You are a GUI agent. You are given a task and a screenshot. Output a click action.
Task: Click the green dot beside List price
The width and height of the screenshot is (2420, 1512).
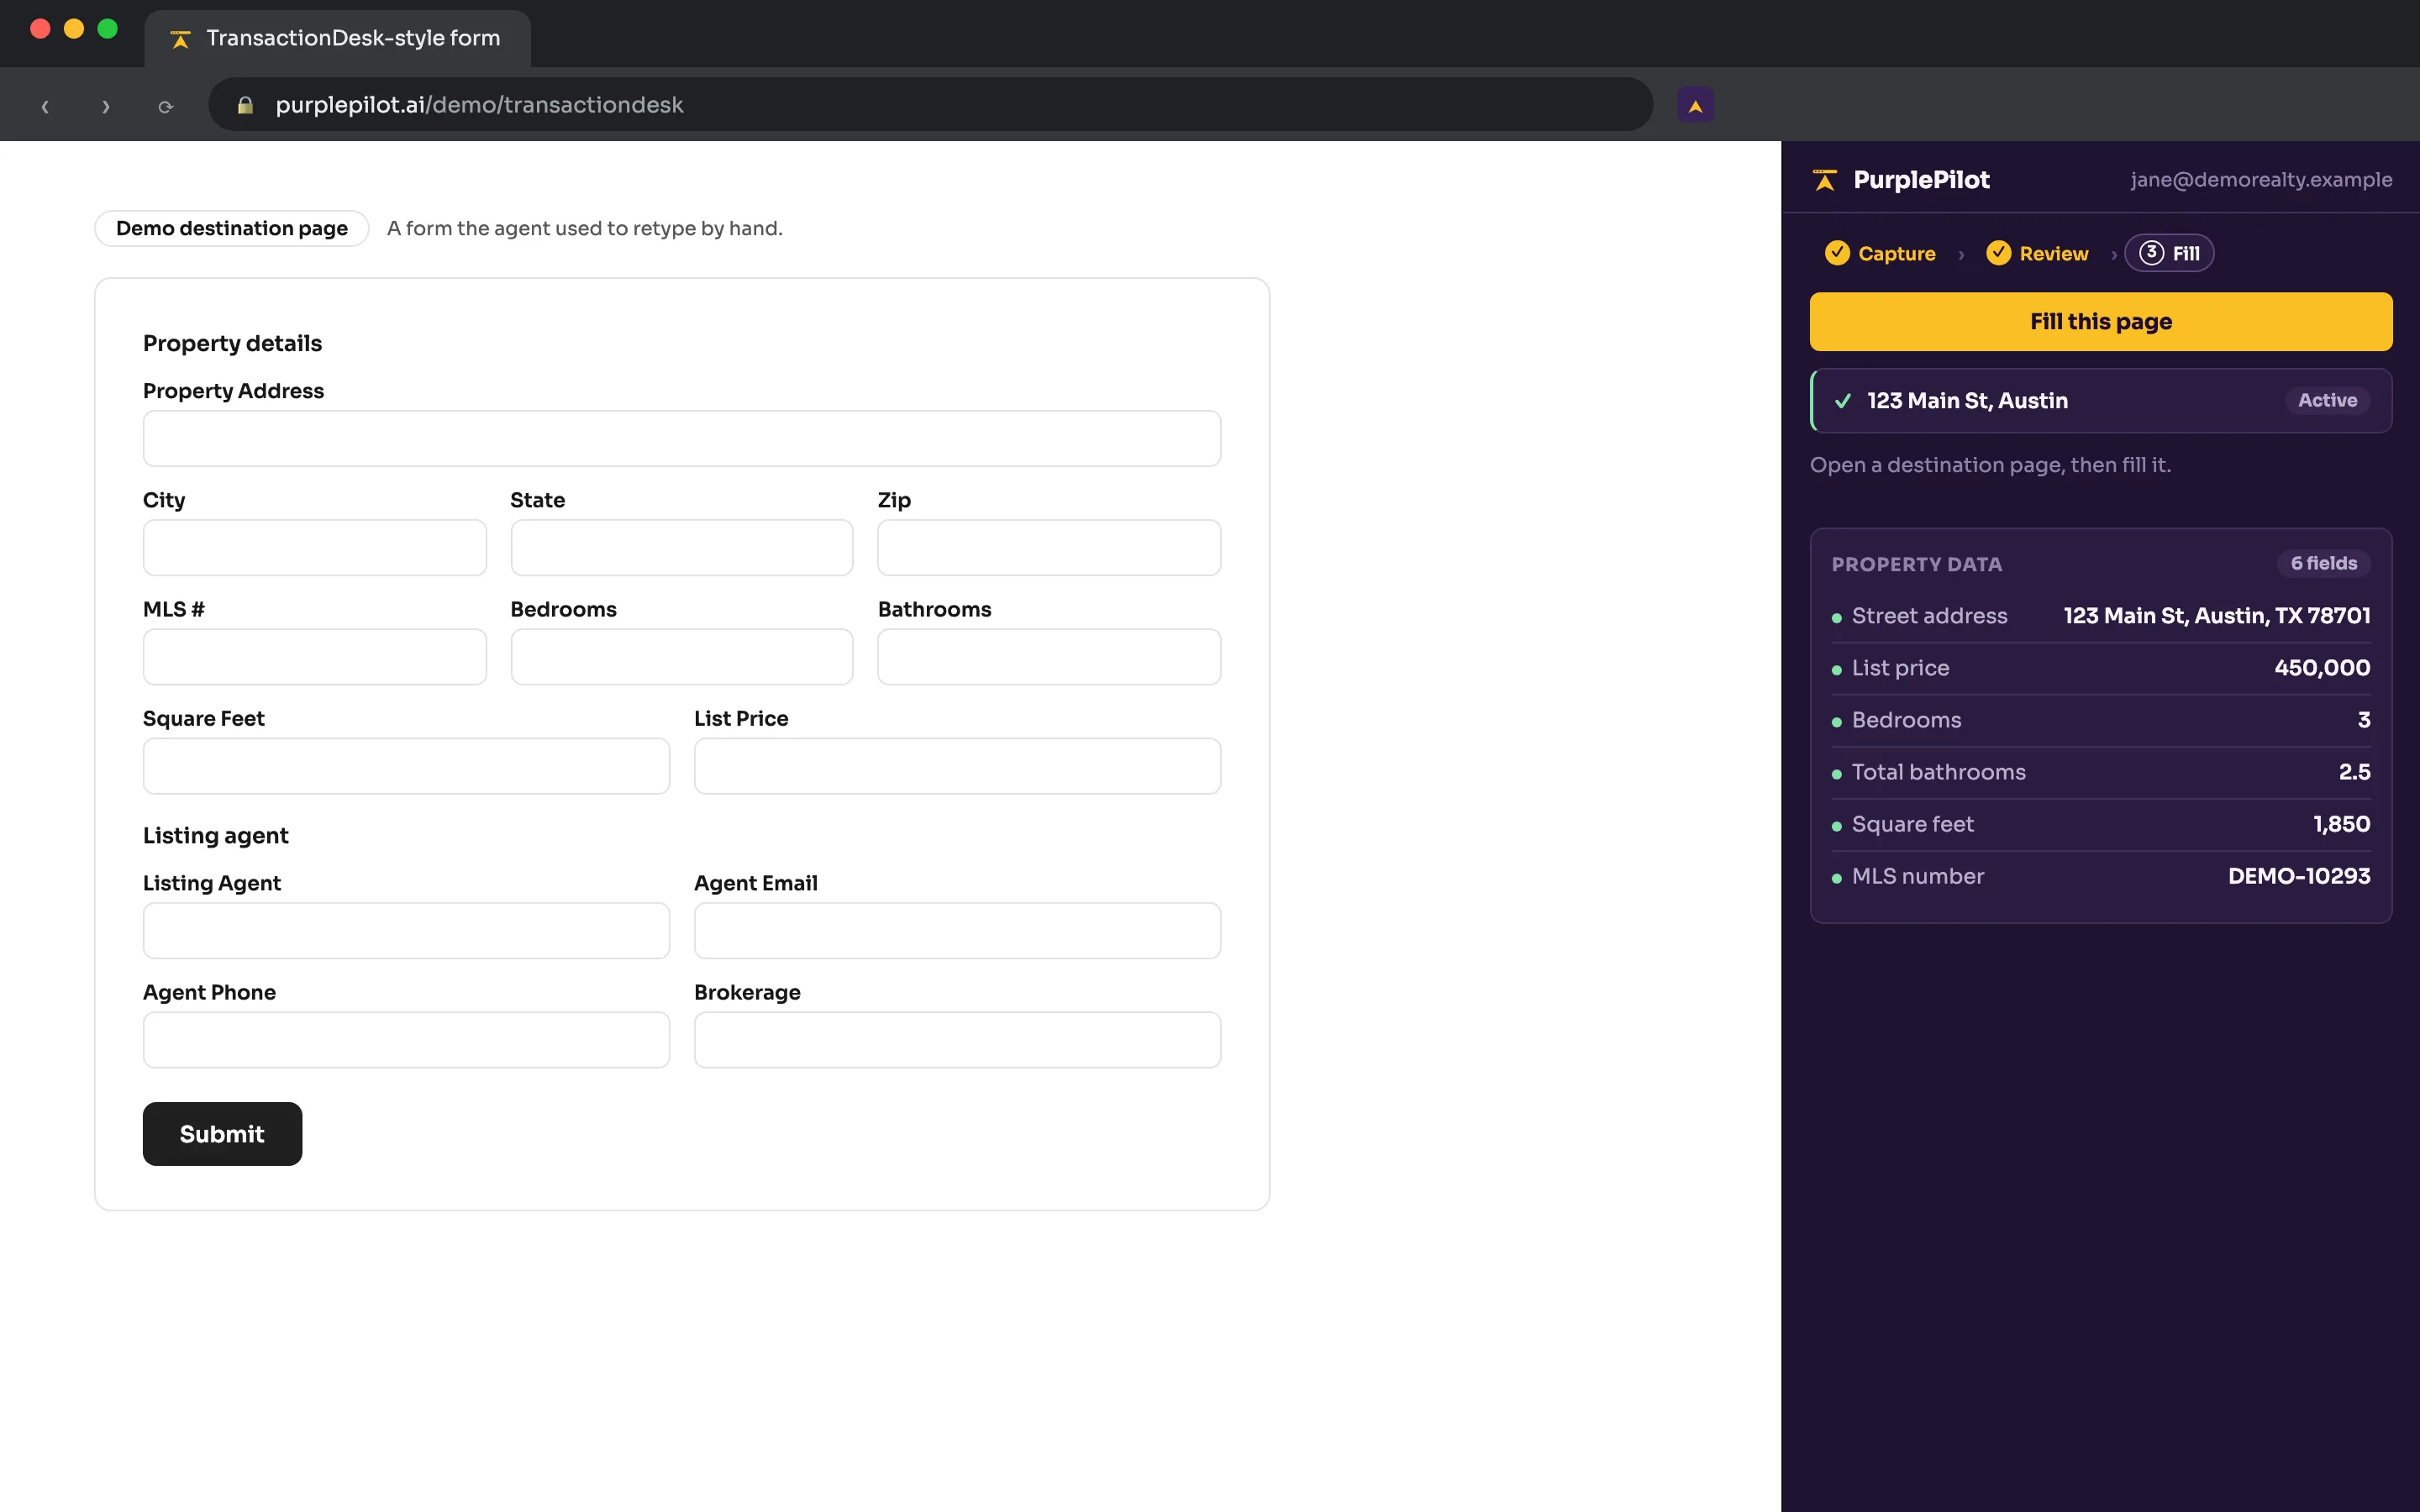[x=1836, y=670]
